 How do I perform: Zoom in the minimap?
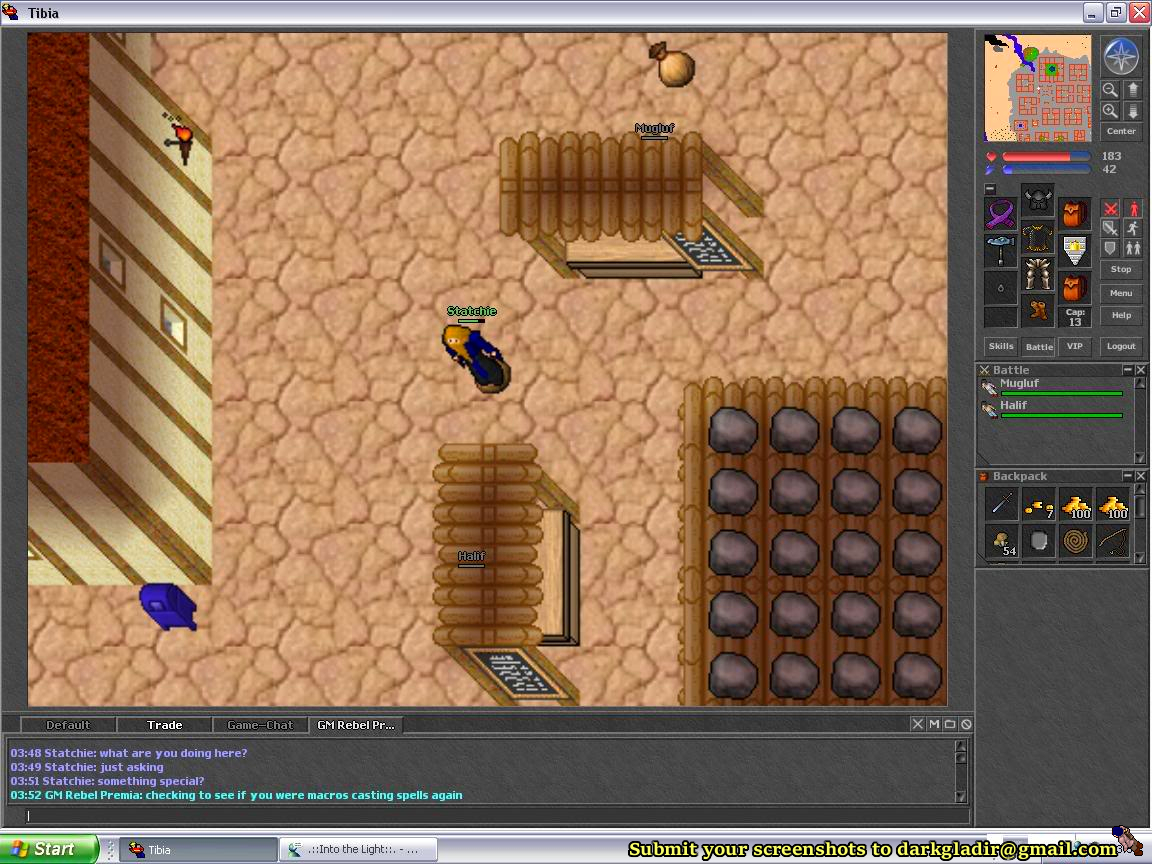pos(1110,111)
